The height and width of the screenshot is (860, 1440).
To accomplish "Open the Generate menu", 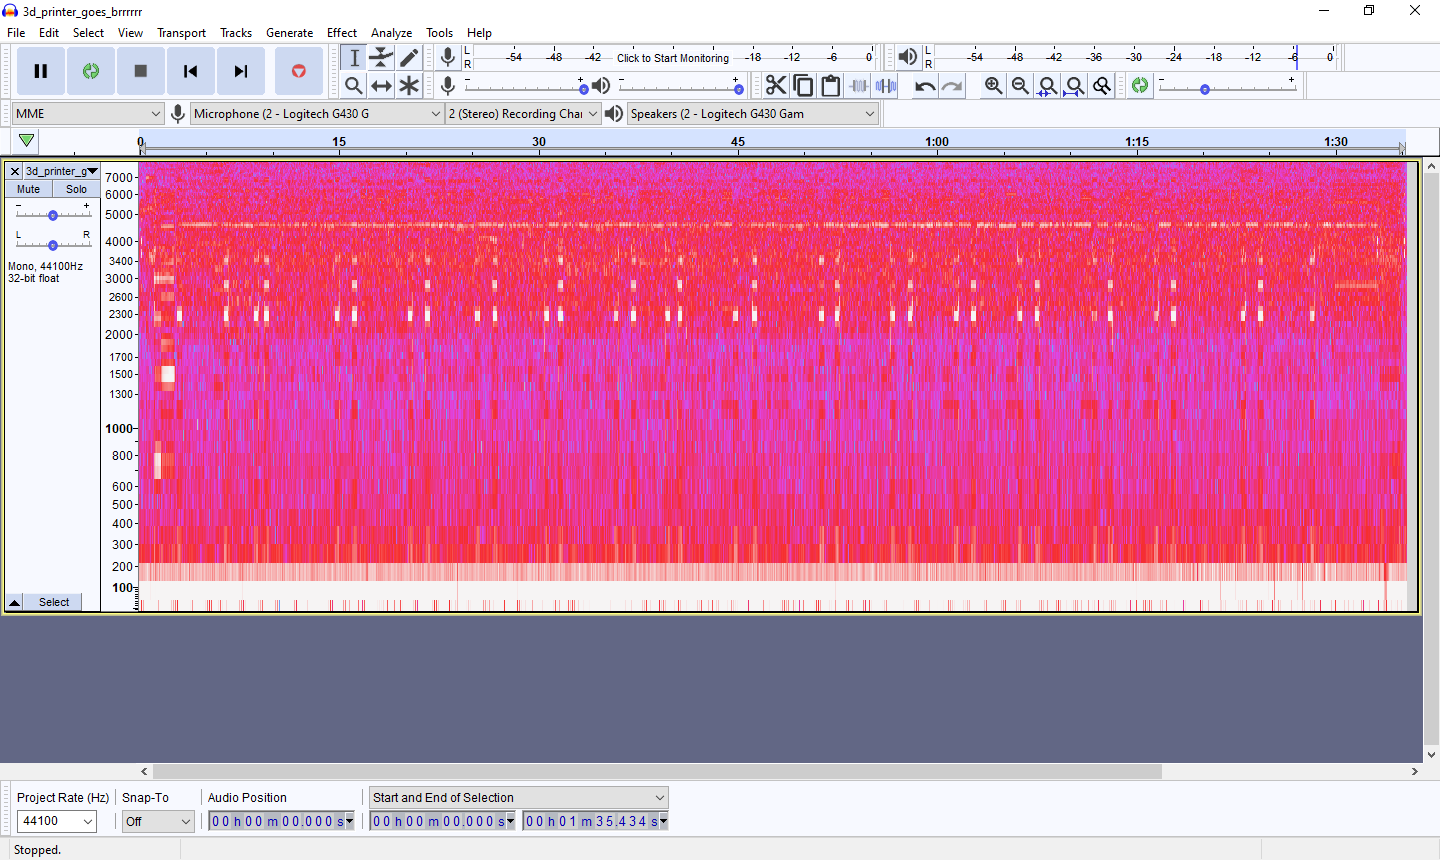I will 289,33.
